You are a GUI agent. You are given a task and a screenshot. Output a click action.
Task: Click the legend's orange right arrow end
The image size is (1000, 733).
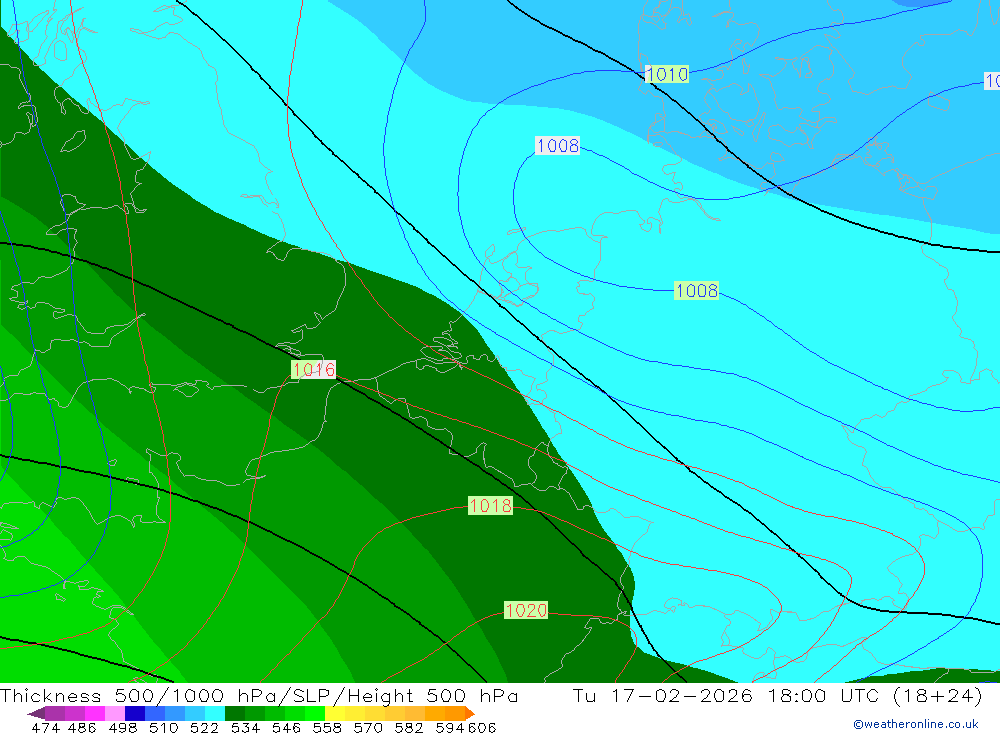[x=470, y=713]
